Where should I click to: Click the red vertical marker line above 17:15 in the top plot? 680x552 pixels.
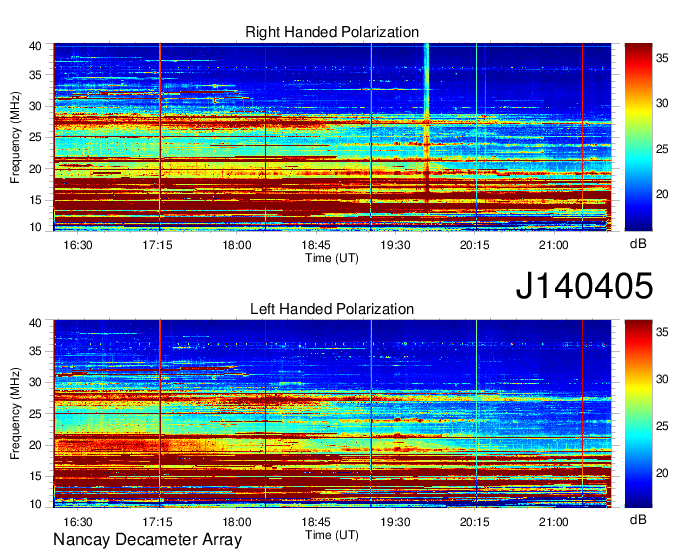[x=160, y=137]
